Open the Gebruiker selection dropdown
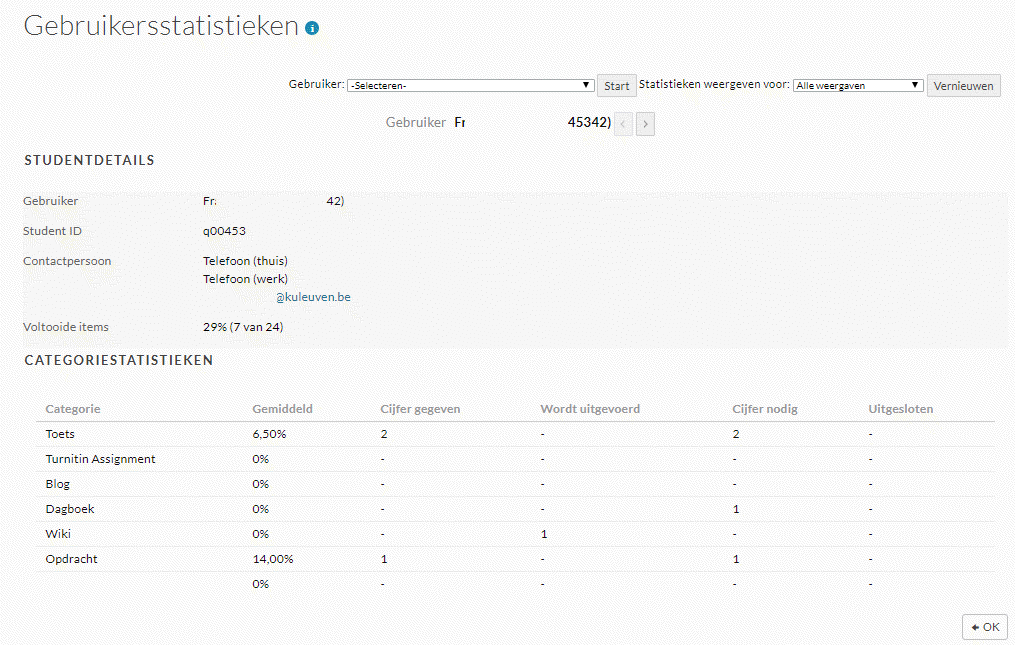This screenshot has height=645, width=1015. point(470,86)
